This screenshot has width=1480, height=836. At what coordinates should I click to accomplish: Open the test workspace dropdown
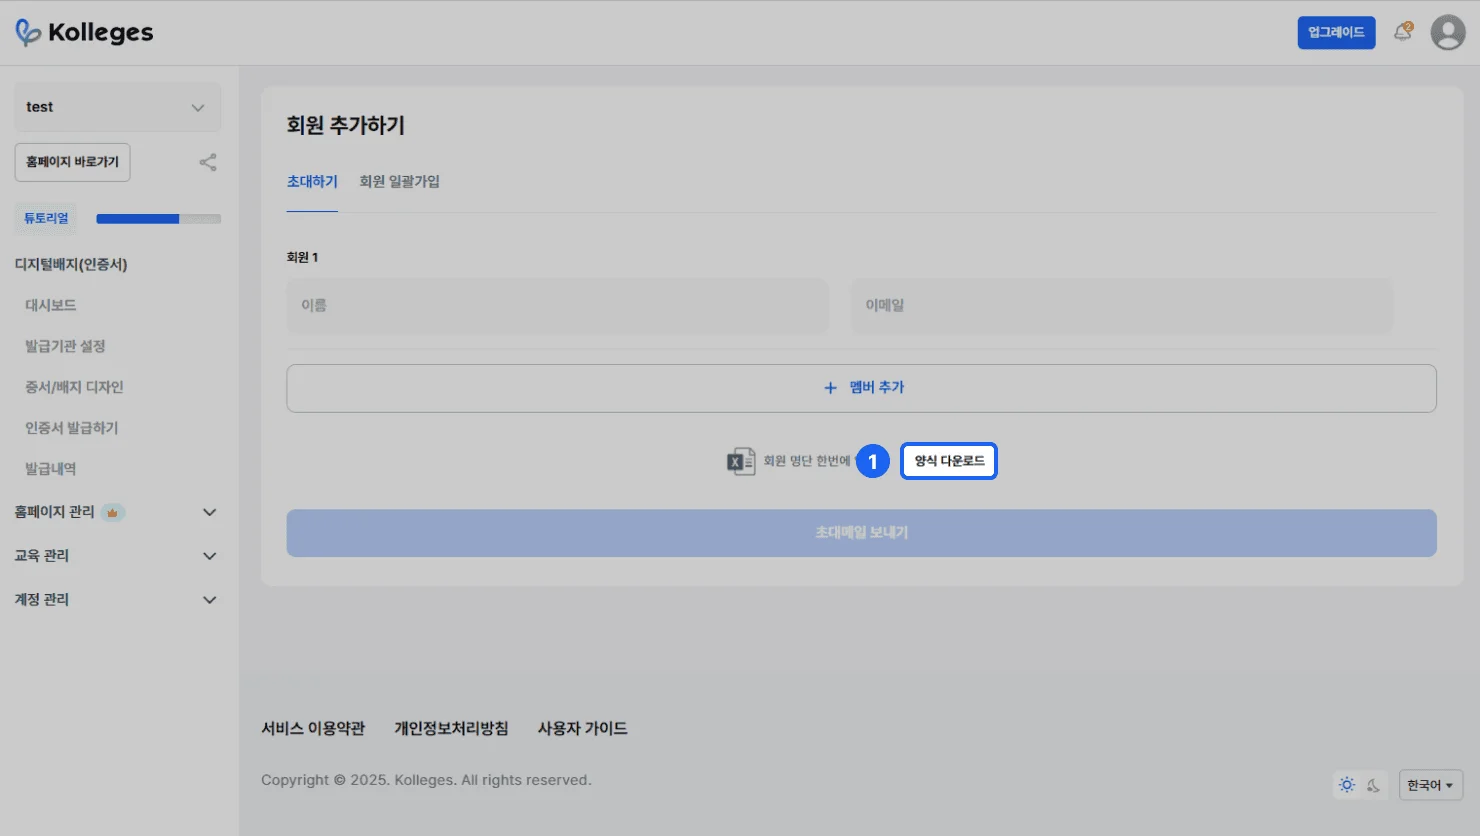click(x=118, y=107)
